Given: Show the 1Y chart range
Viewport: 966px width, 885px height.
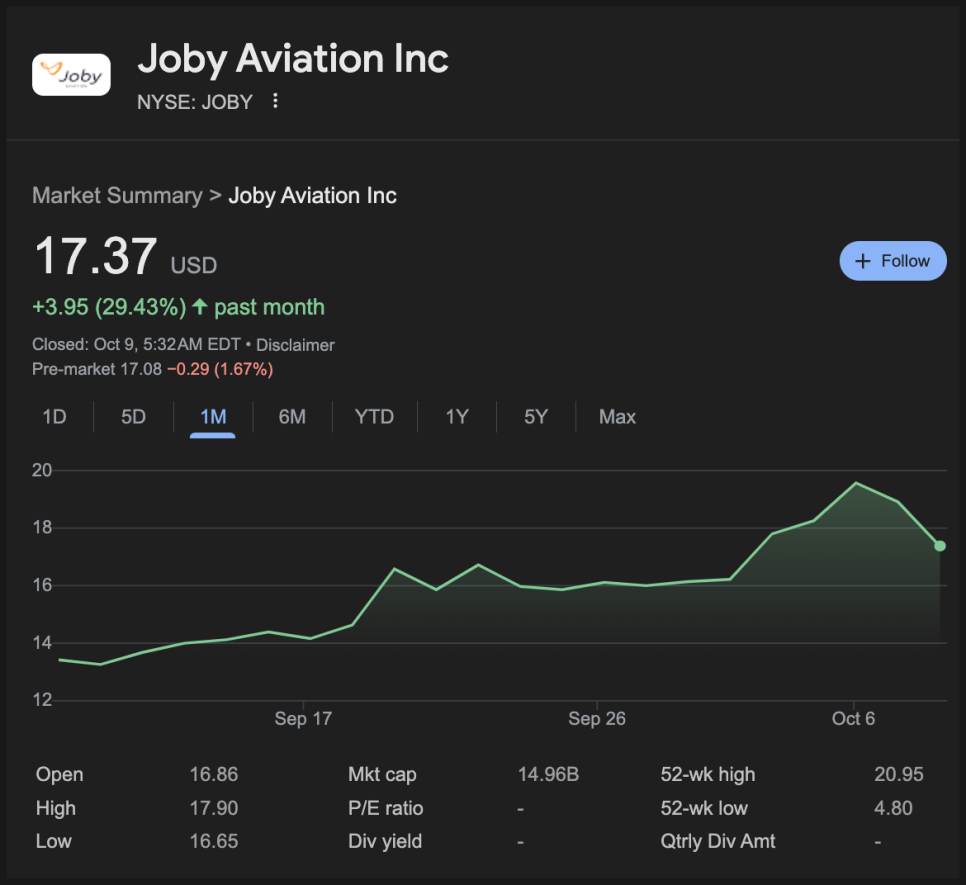Looking at the screenshot, I should point(457,417).
